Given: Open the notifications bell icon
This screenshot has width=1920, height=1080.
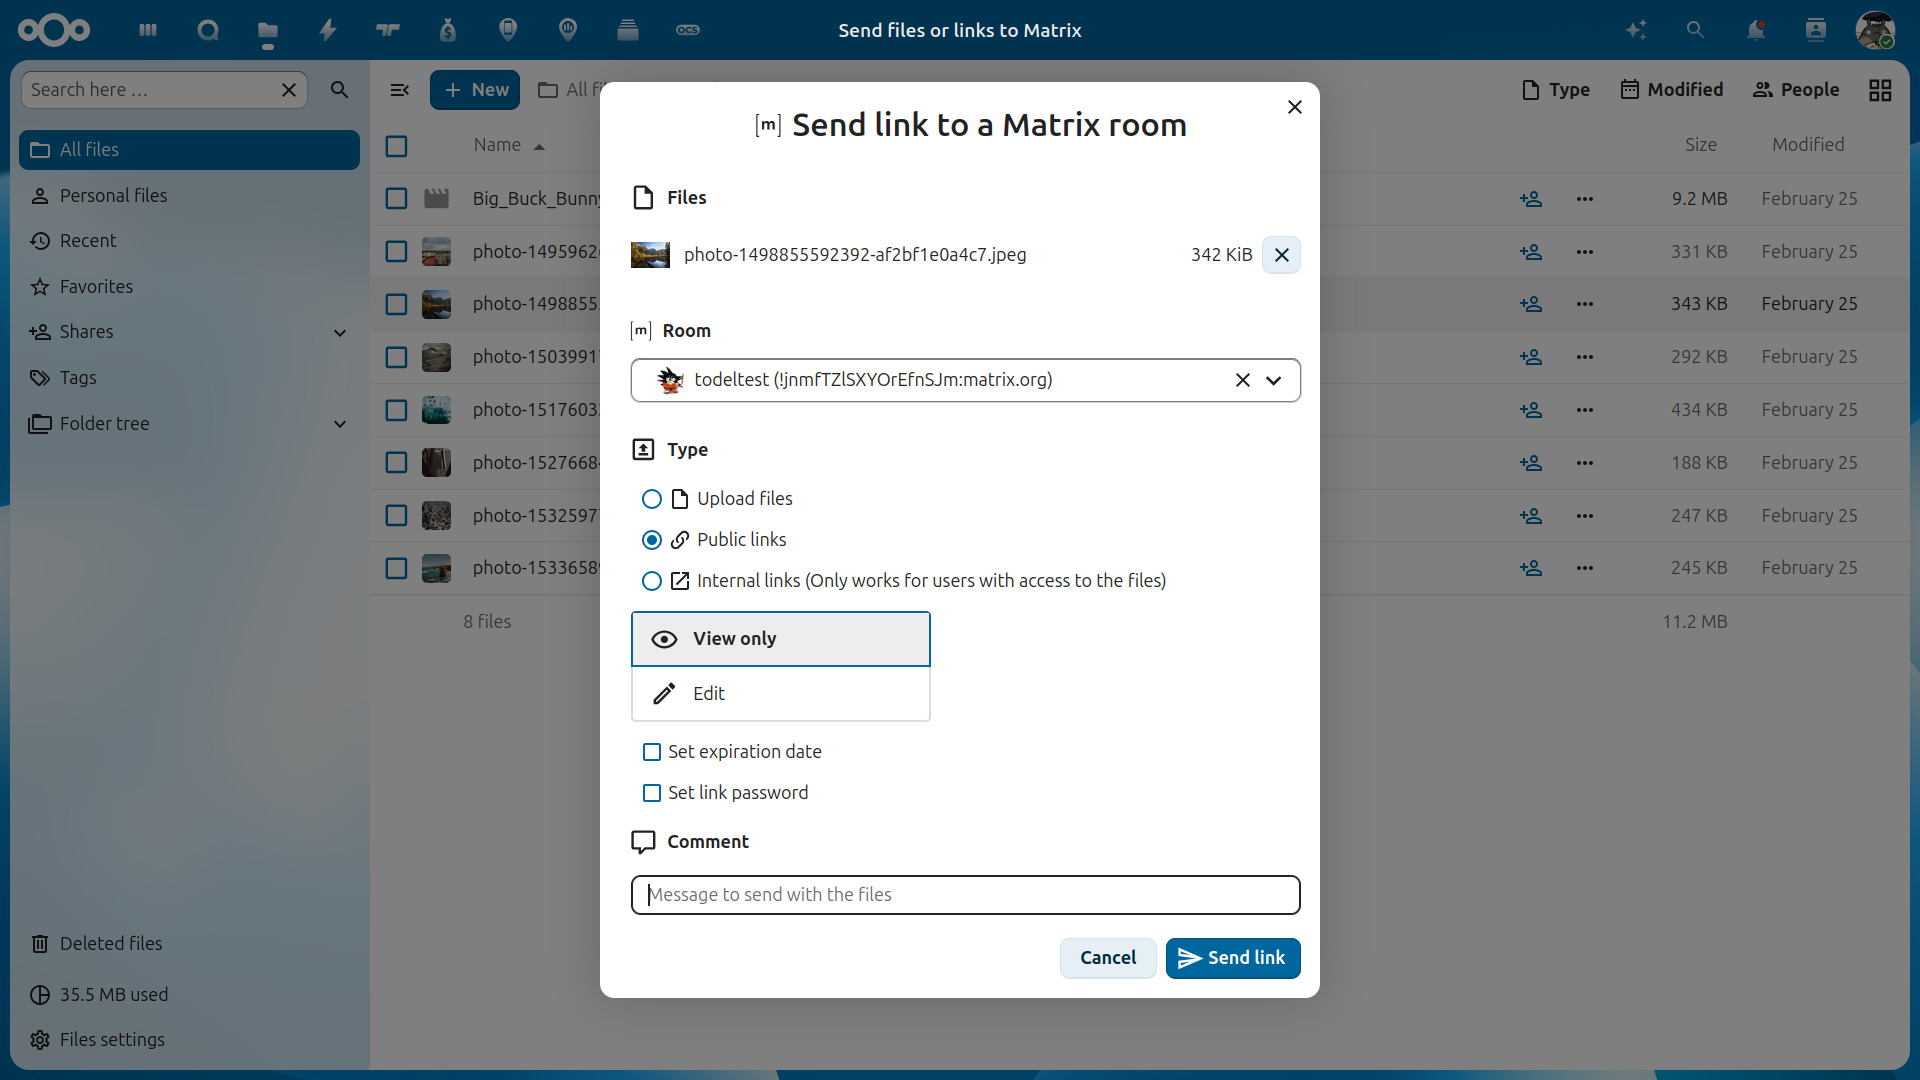Looking at the screenshot, I should 1755,30.
